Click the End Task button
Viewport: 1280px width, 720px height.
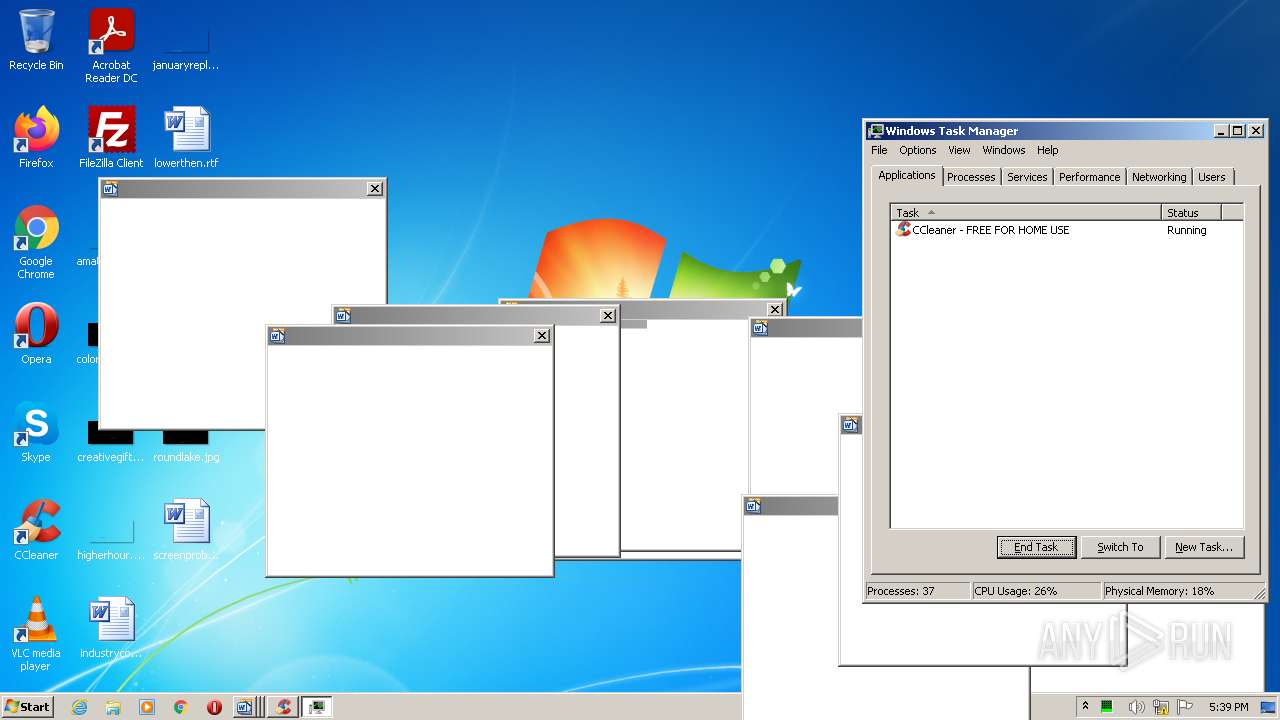(1036, 547)
